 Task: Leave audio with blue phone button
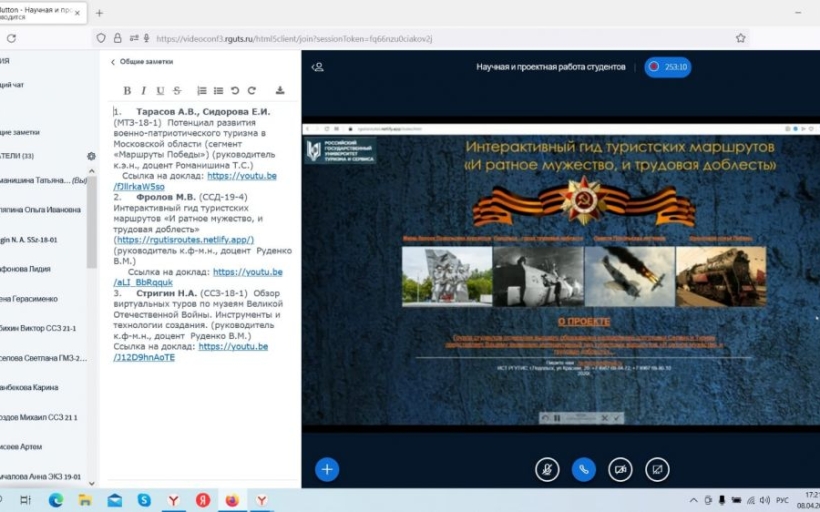pyautogui.click(x=584, y=469)
